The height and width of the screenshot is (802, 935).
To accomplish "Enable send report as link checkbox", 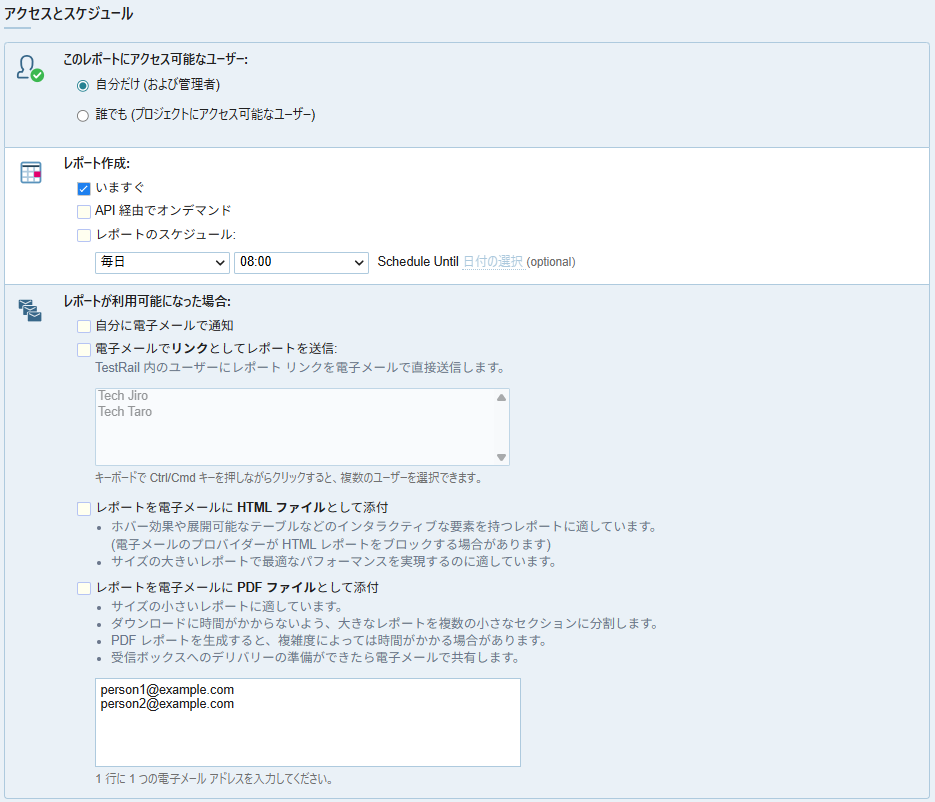I will (x=84, y=349).
